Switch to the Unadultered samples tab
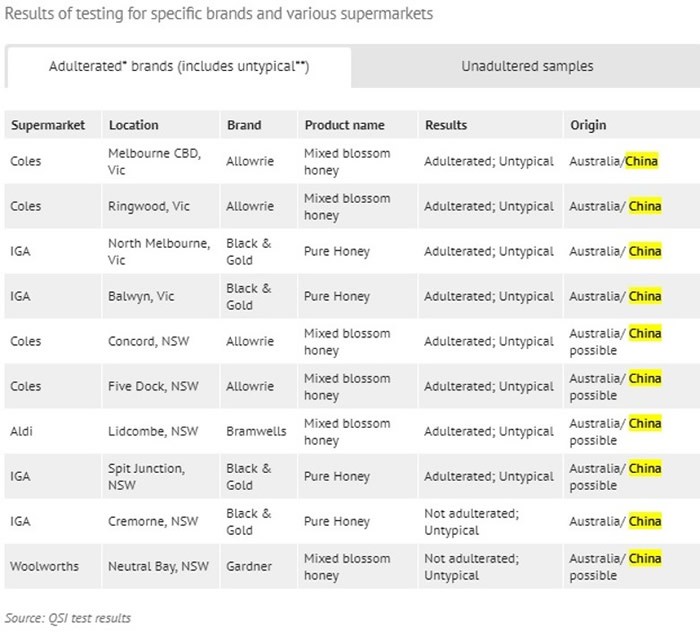 tap(527, 66)
